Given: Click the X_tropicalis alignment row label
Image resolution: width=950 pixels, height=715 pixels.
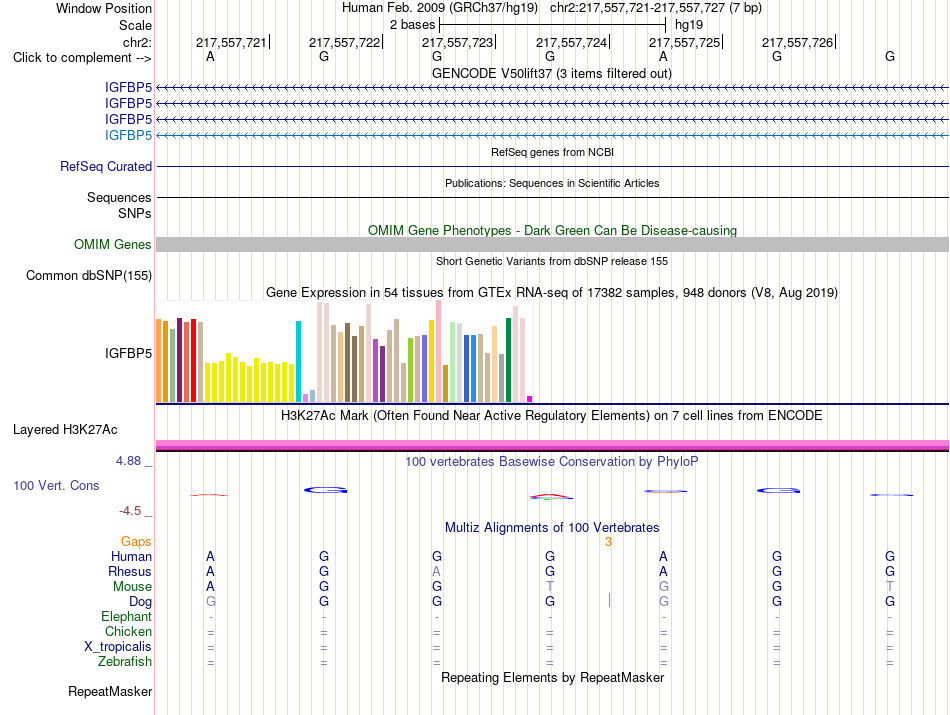Looking at the screenshot, I should coord(118,647).
